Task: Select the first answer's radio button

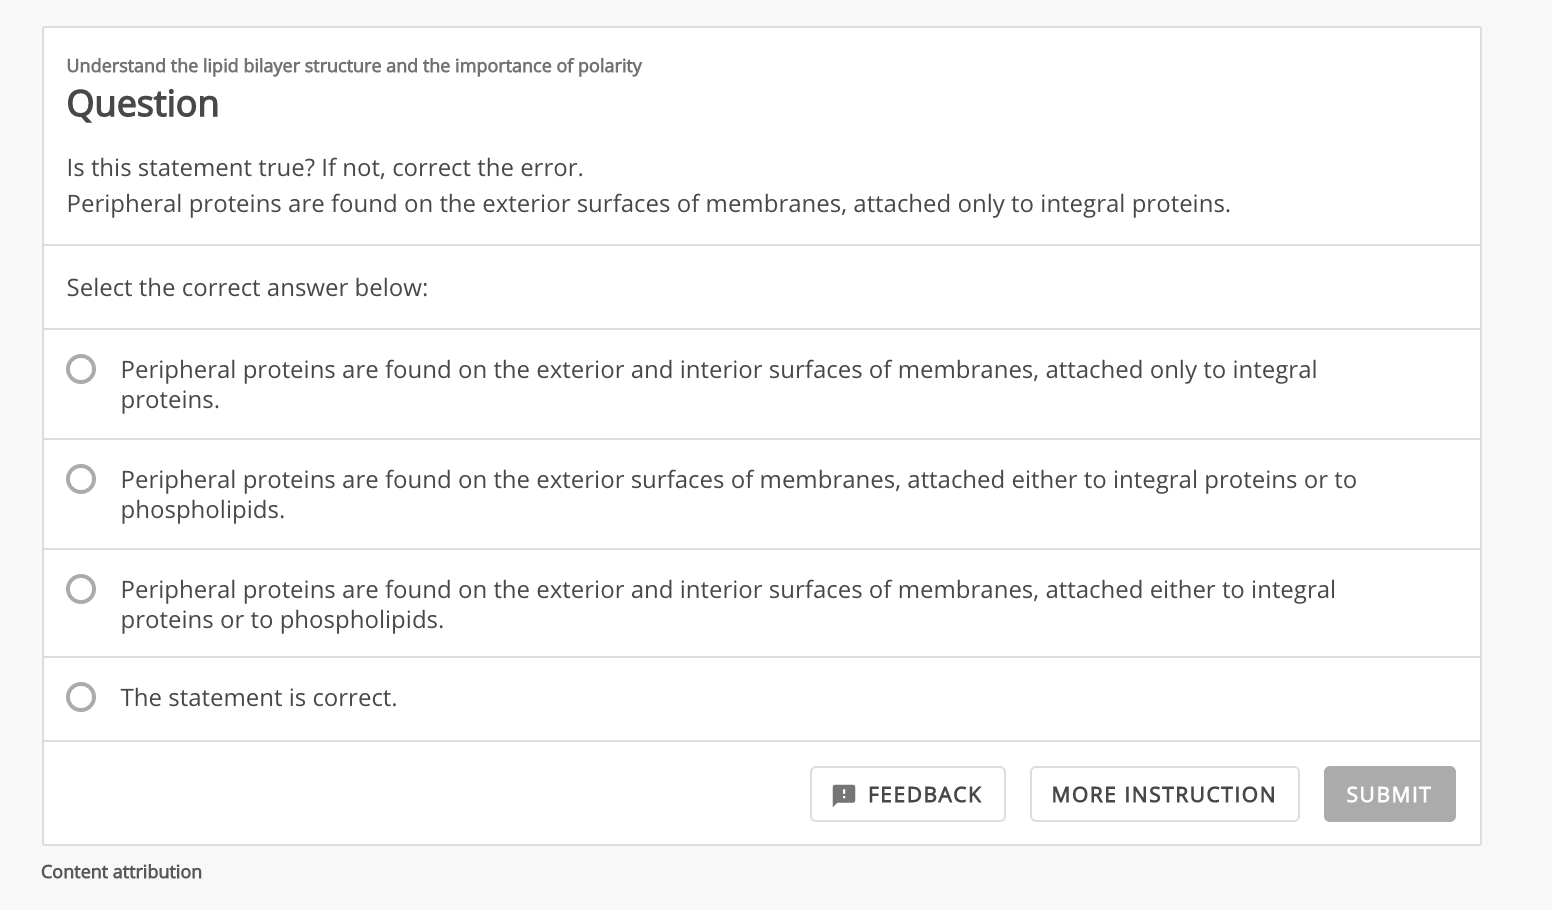Action: (x=81, y=369)
